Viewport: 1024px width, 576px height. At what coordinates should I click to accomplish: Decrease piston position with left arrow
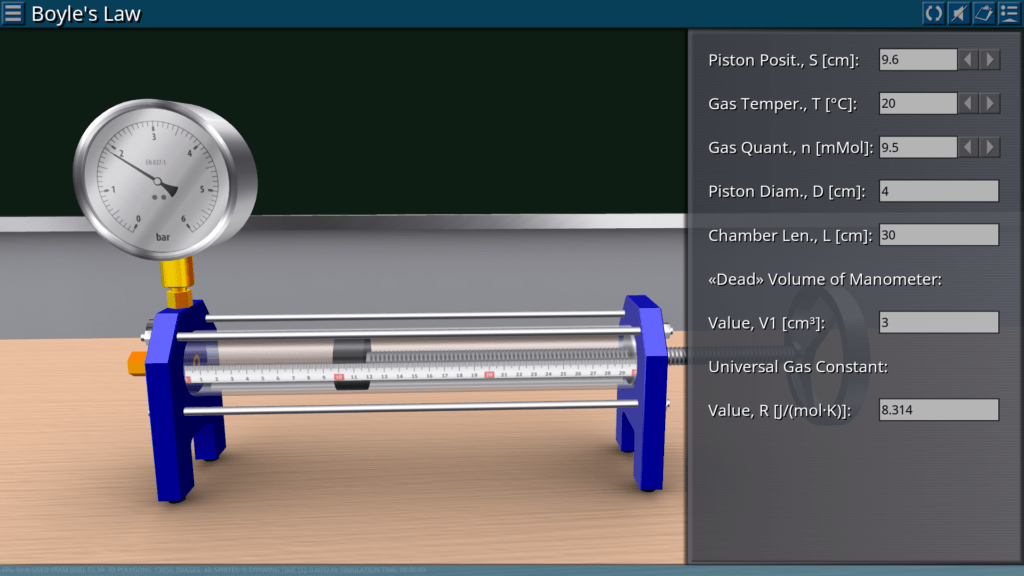click(968, 60)
